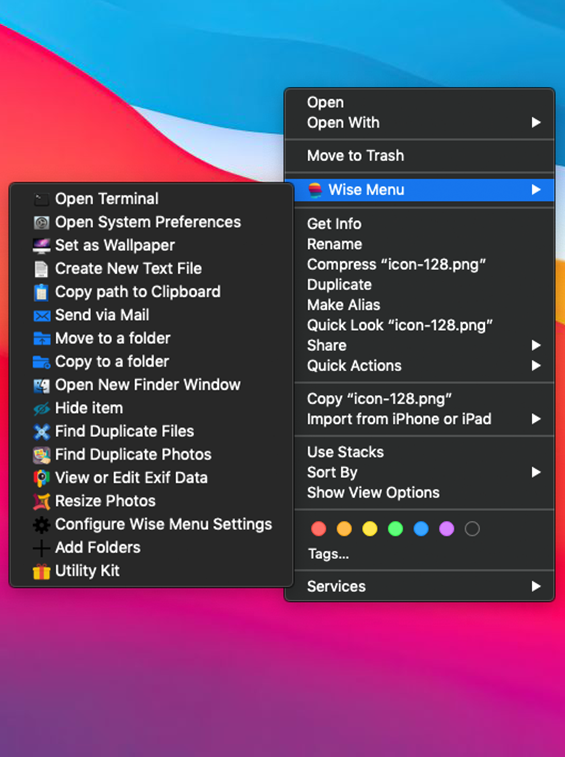
Task: Choose Rename from the context menu
Action: coord(419,244)
